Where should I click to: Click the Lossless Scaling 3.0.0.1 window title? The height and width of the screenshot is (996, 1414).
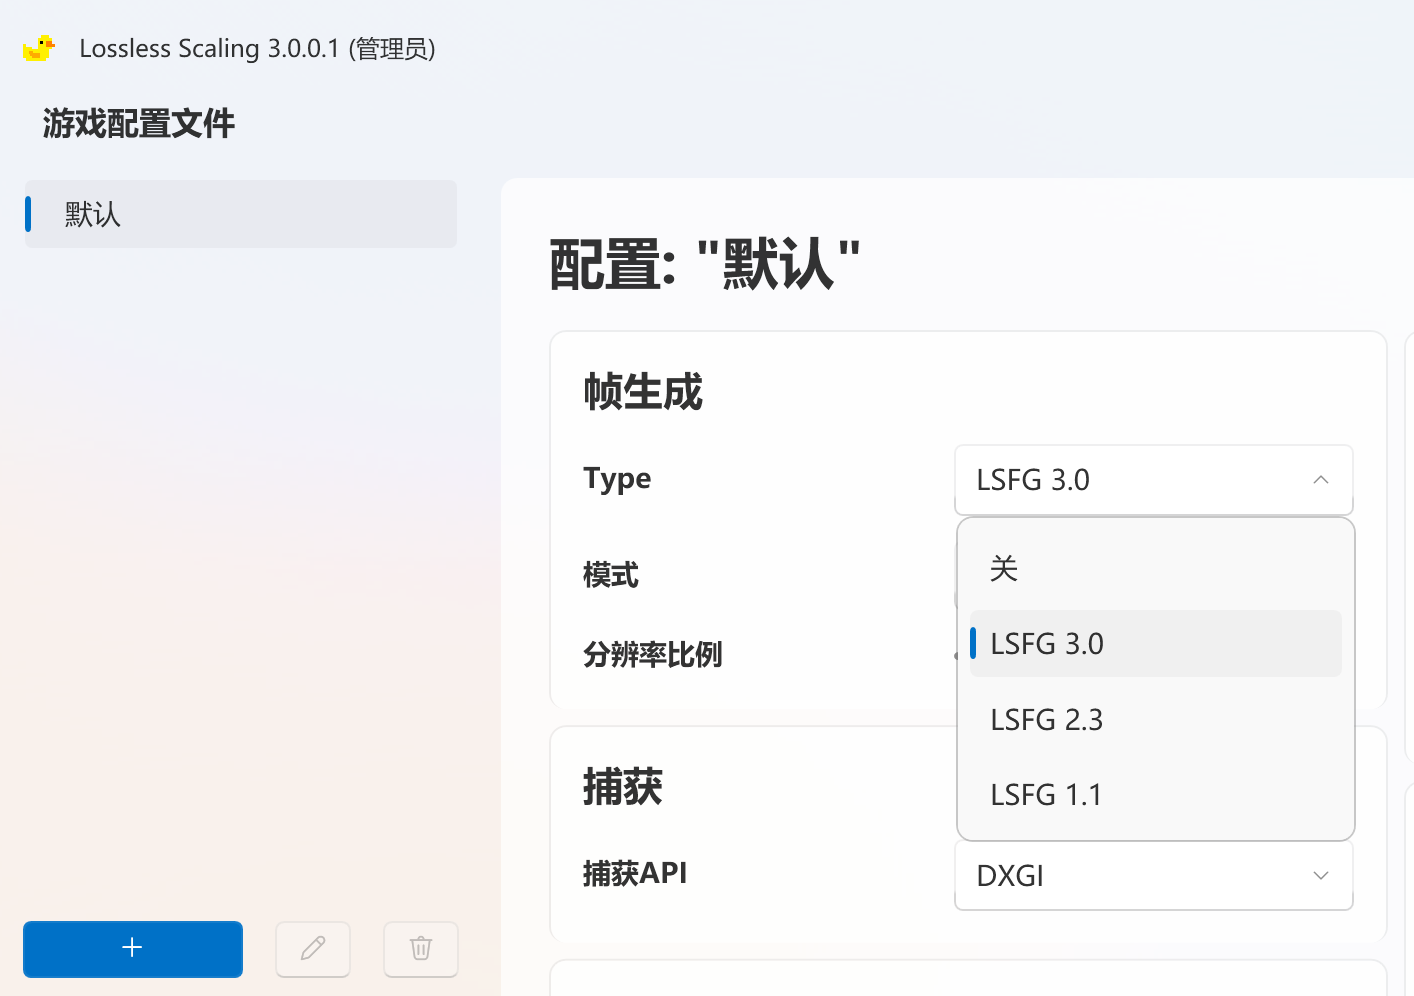(x=257, y=49)
